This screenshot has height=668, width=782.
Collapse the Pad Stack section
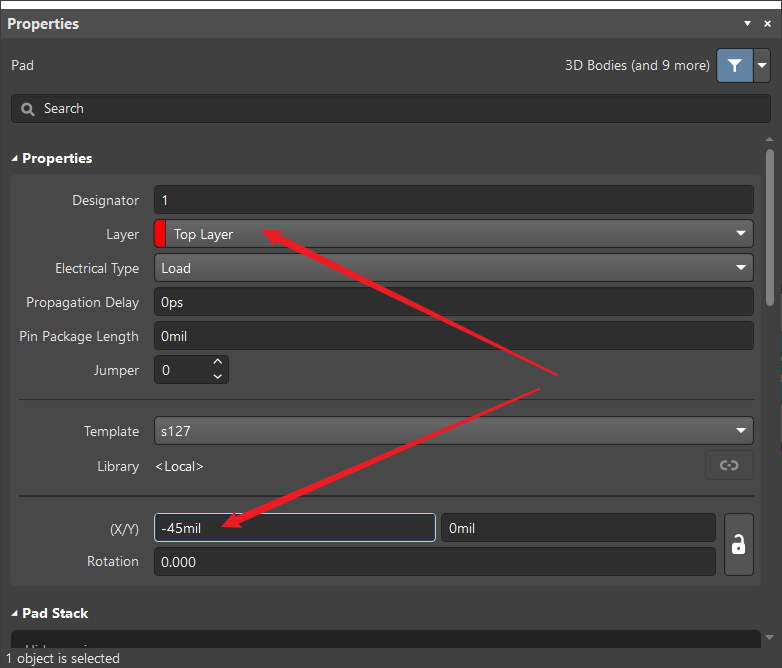click(14, 614)
